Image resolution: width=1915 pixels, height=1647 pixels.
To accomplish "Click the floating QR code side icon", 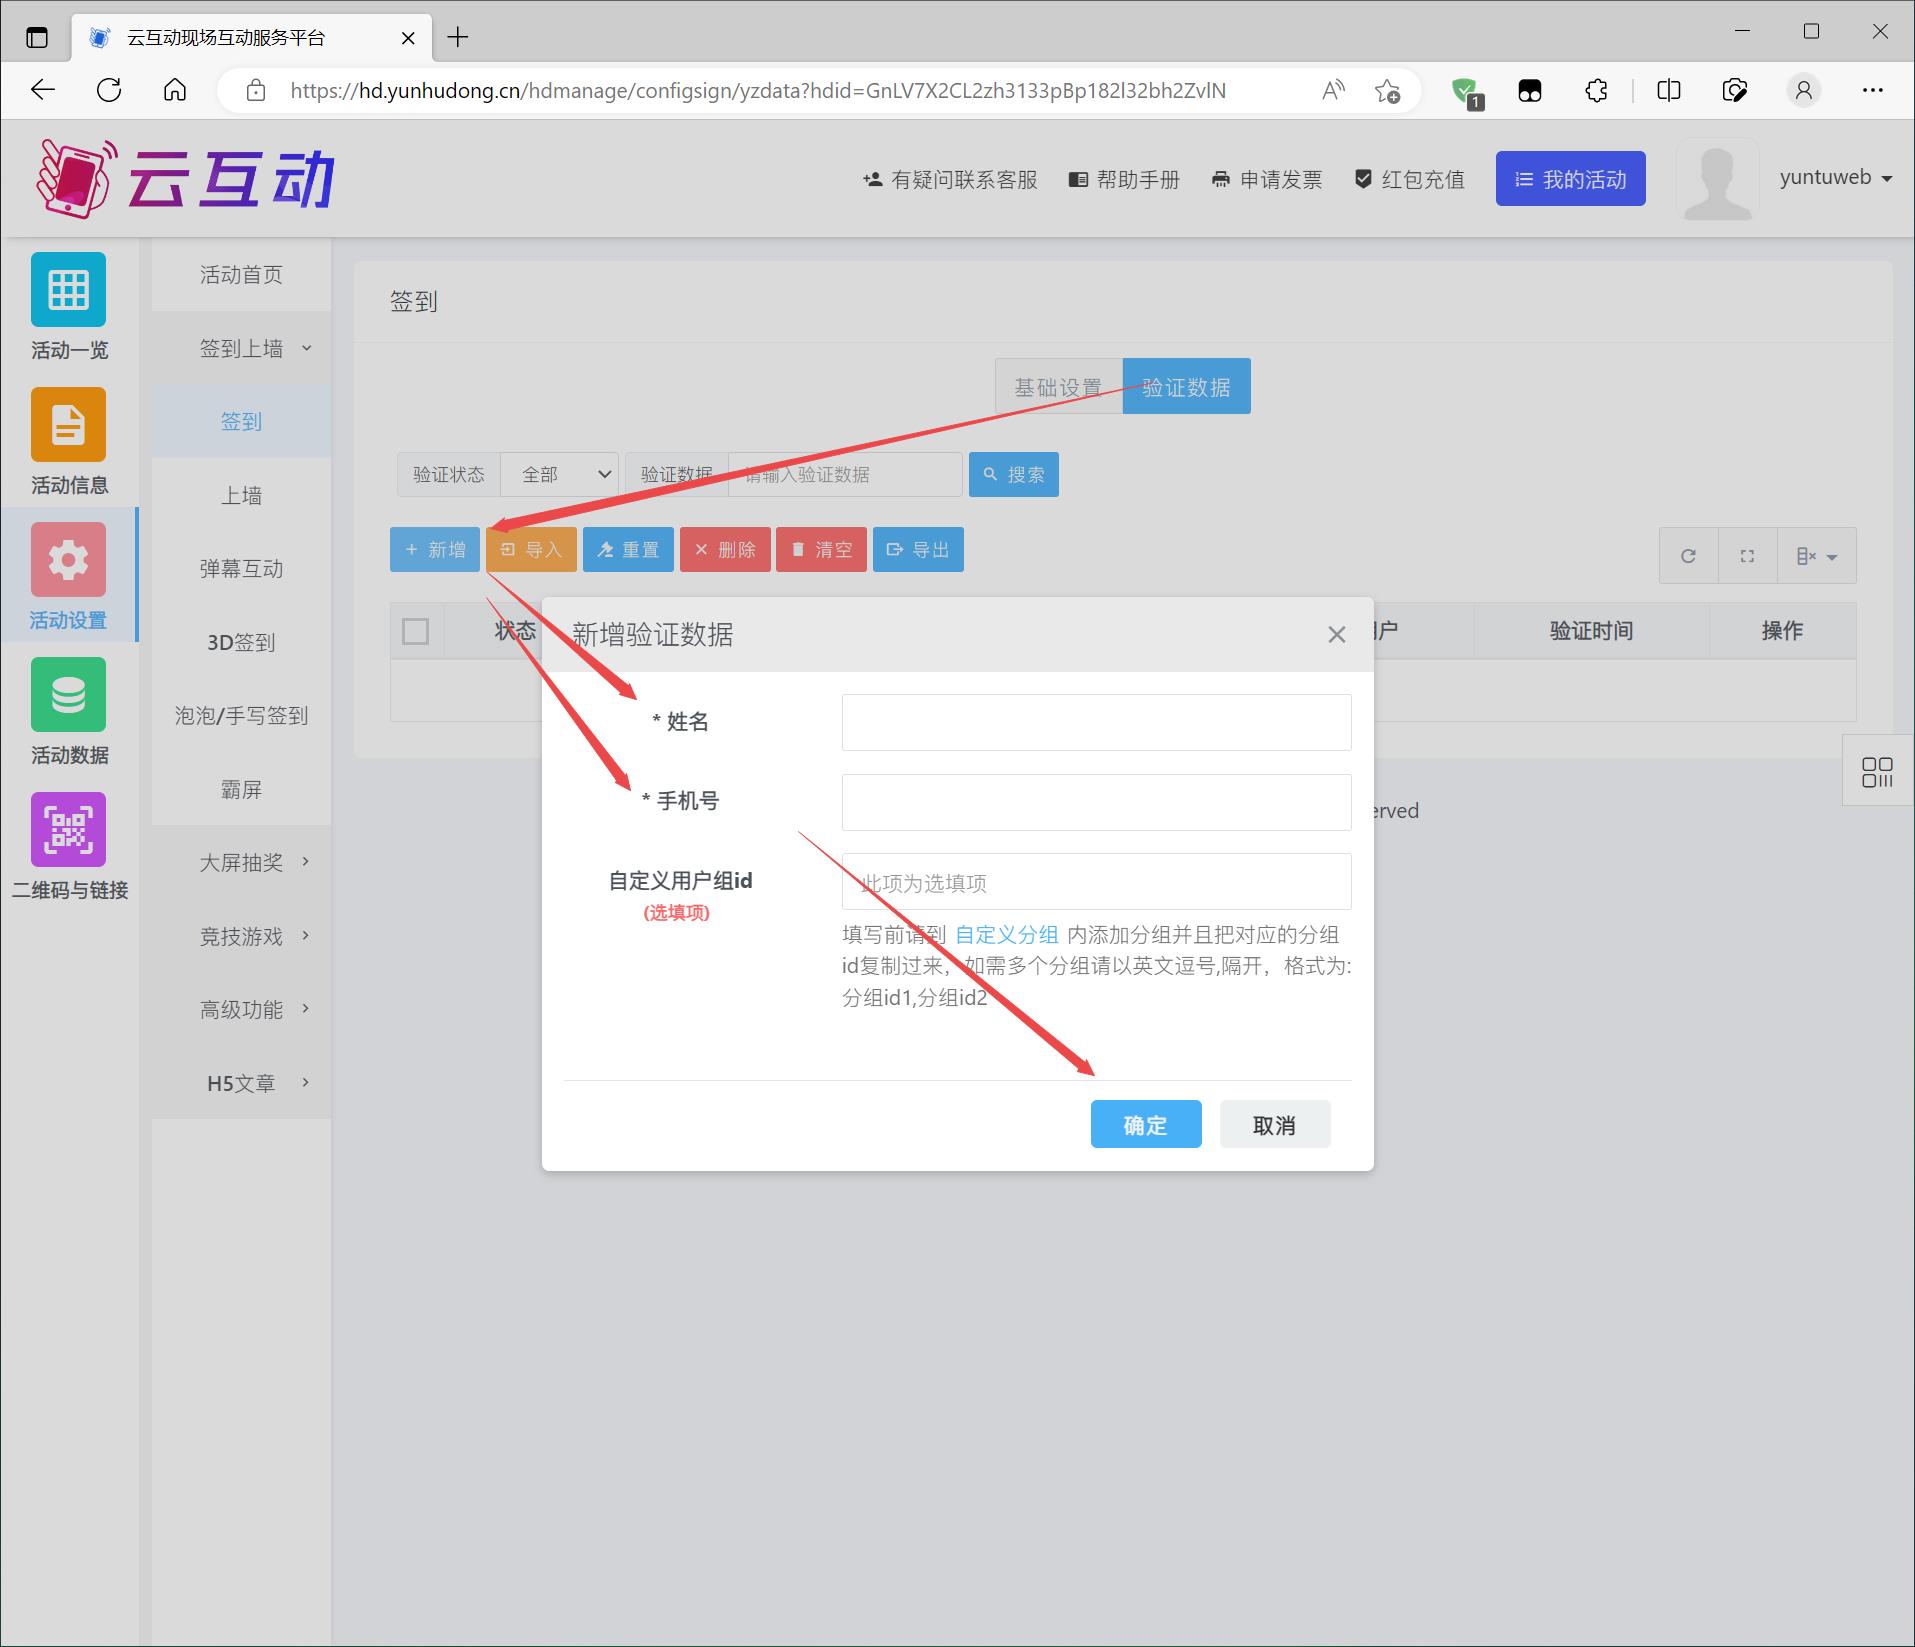I will pyautogui.click(x=1877, y=771).
